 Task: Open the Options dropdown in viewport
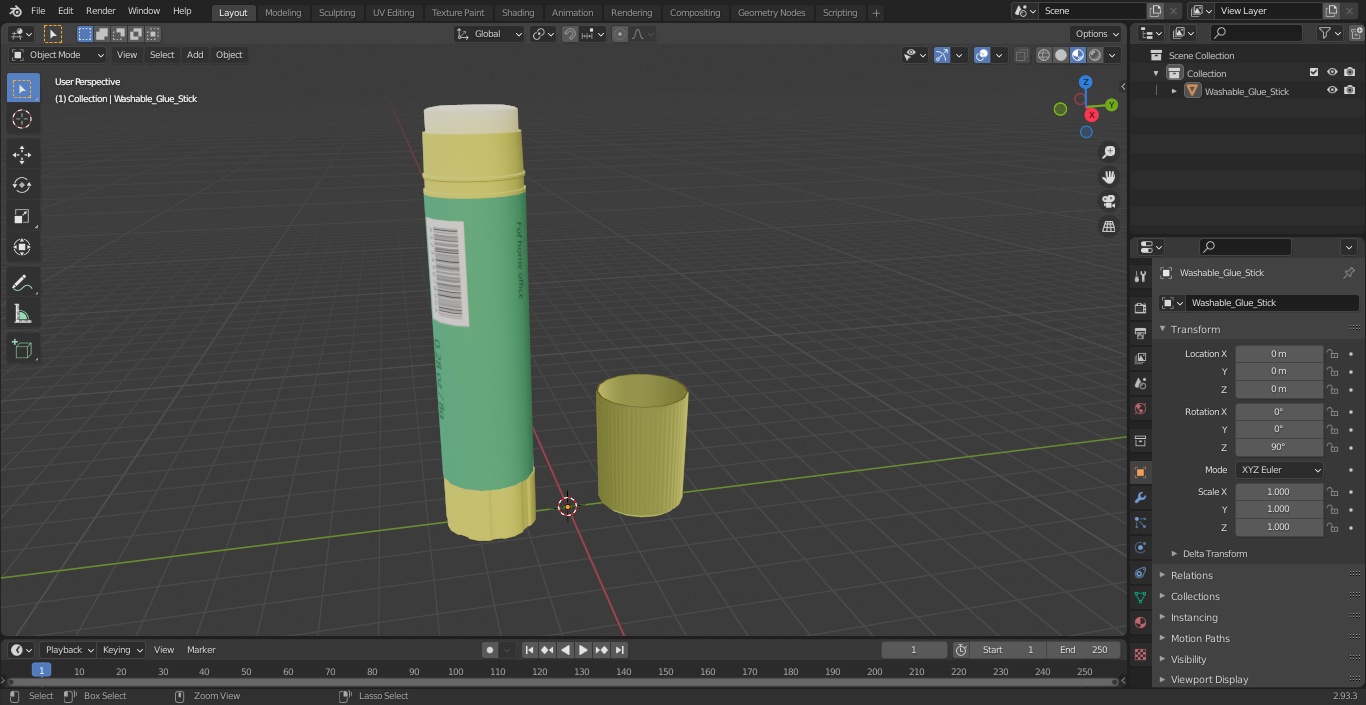coord(1097,34)
